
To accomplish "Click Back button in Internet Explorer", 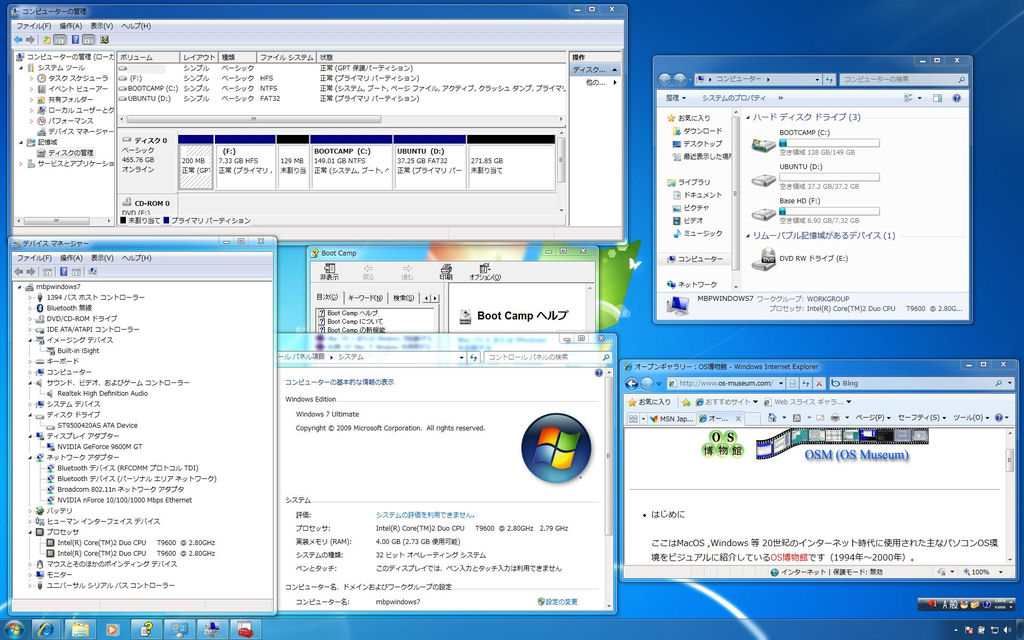I will pos(632,383).
